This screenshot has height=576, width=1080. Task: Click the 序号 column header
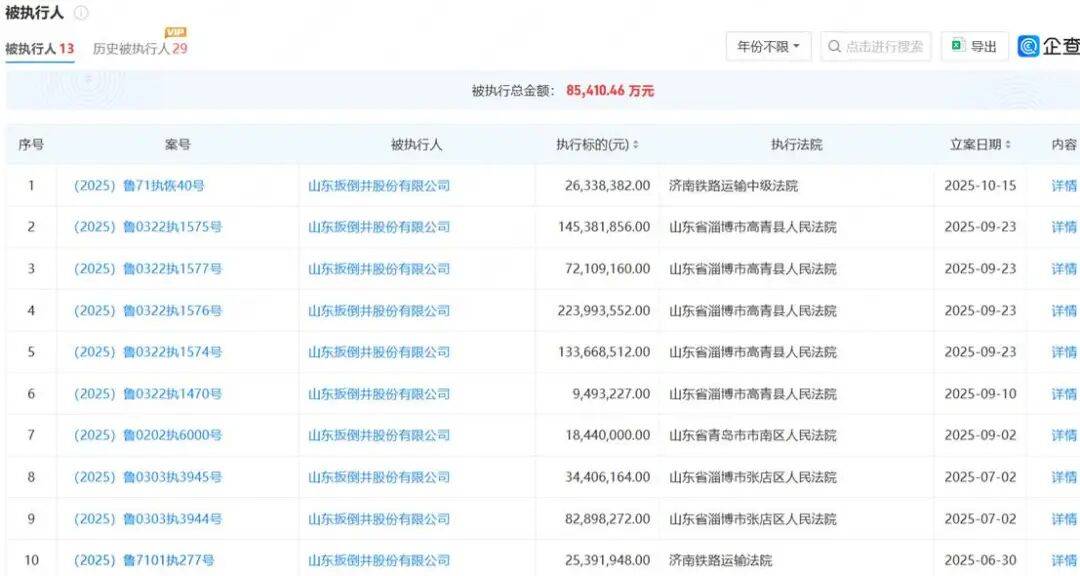(31, 145)
